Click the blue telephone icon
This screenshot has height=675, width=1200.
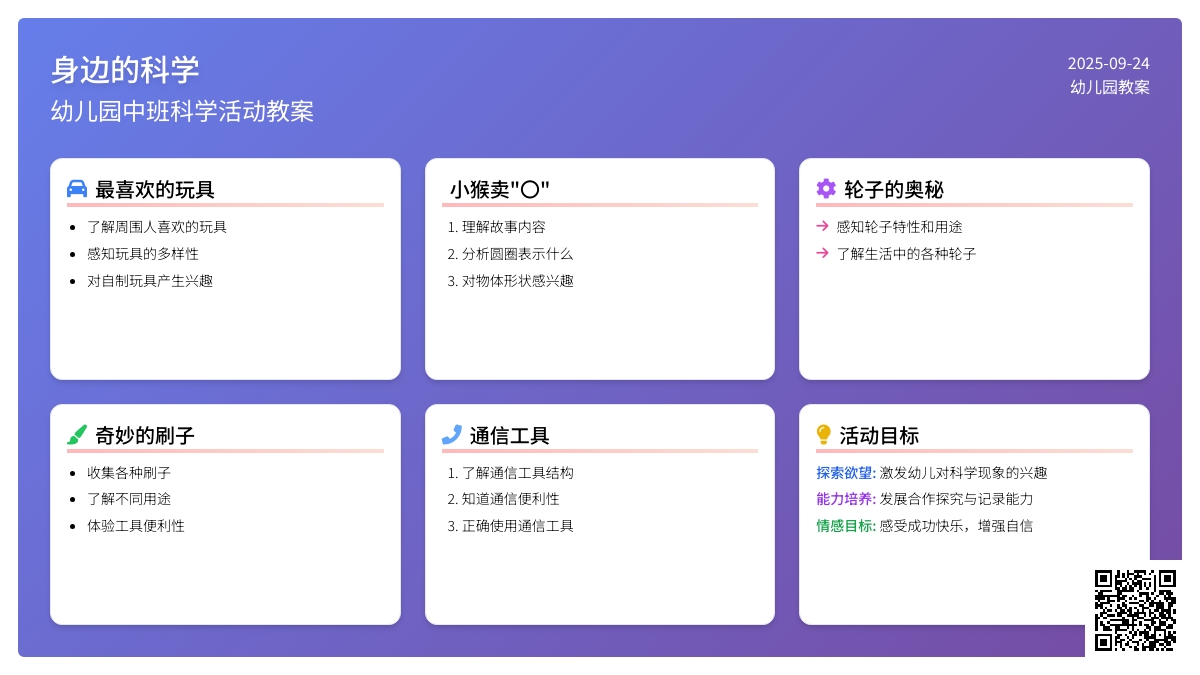point(451,435)
